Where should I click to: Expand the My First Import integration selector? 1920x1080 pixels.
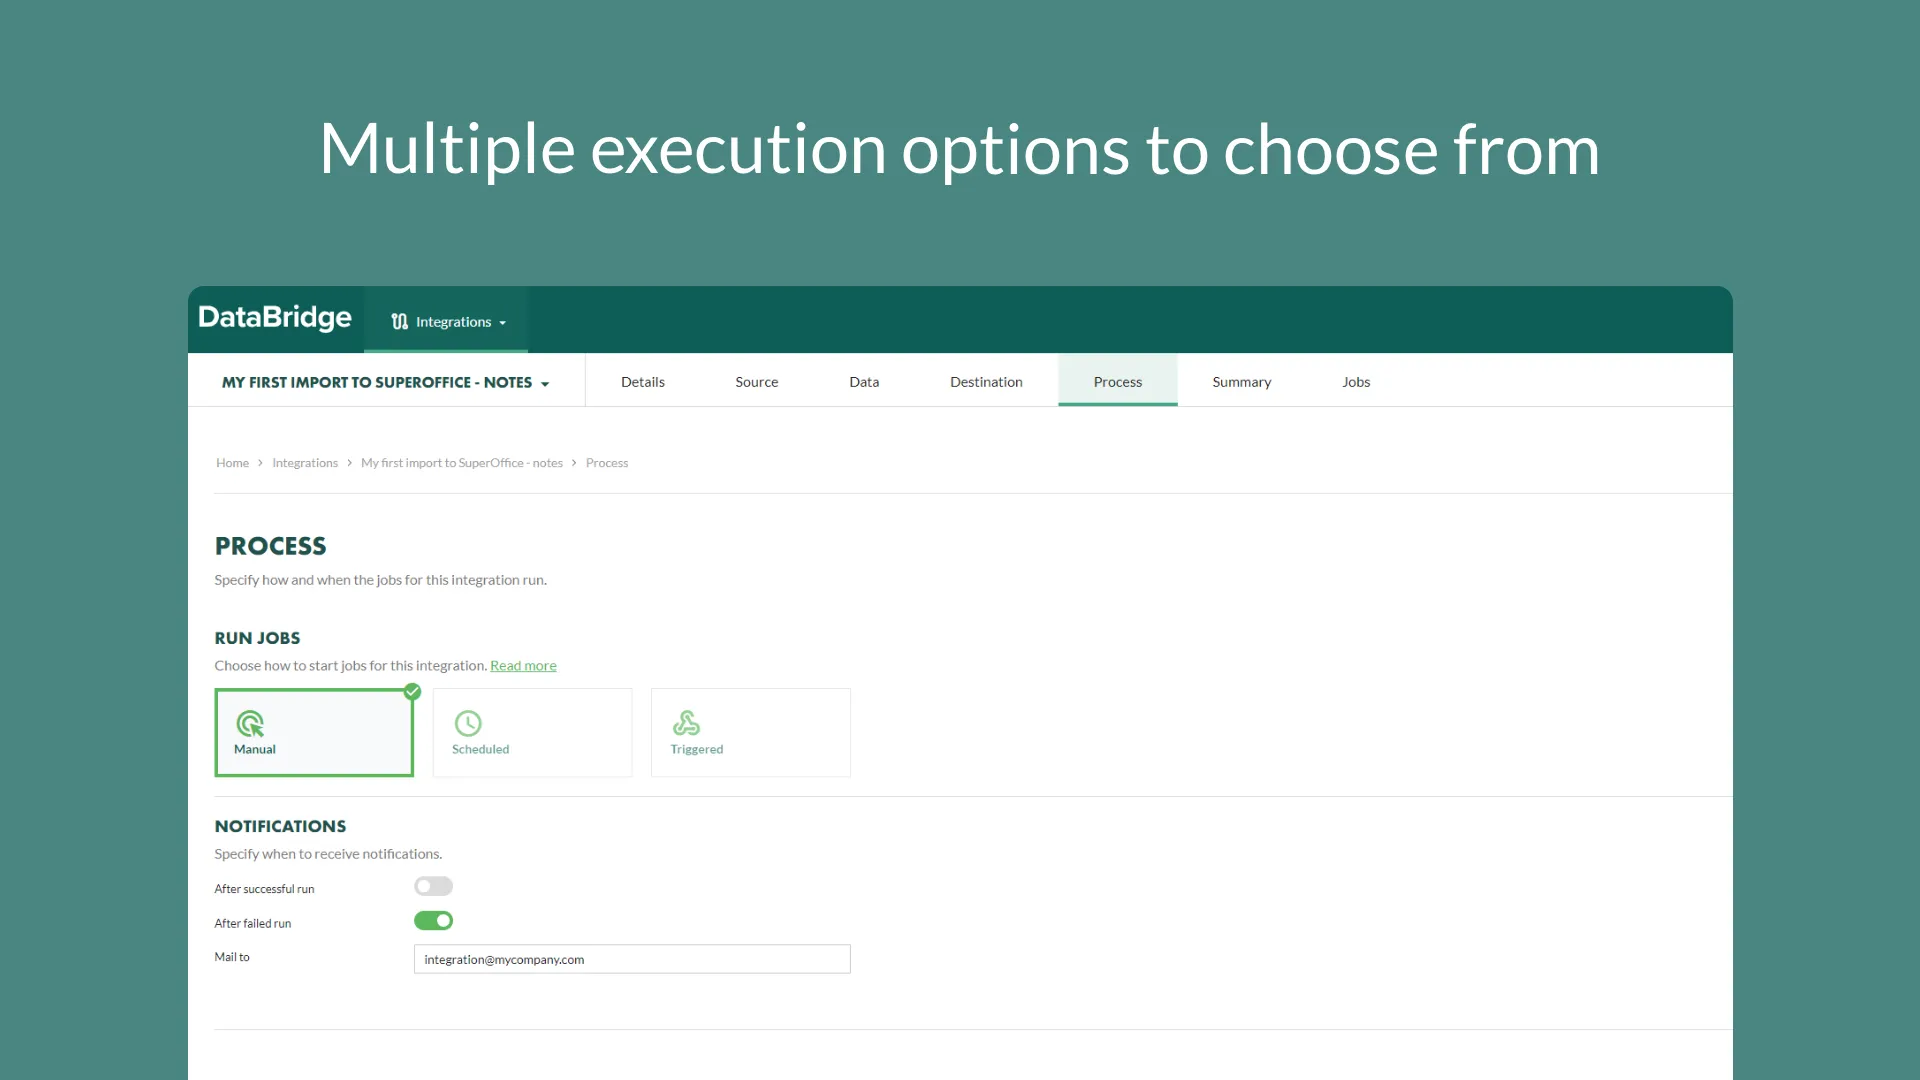click(x=385, y=383)
